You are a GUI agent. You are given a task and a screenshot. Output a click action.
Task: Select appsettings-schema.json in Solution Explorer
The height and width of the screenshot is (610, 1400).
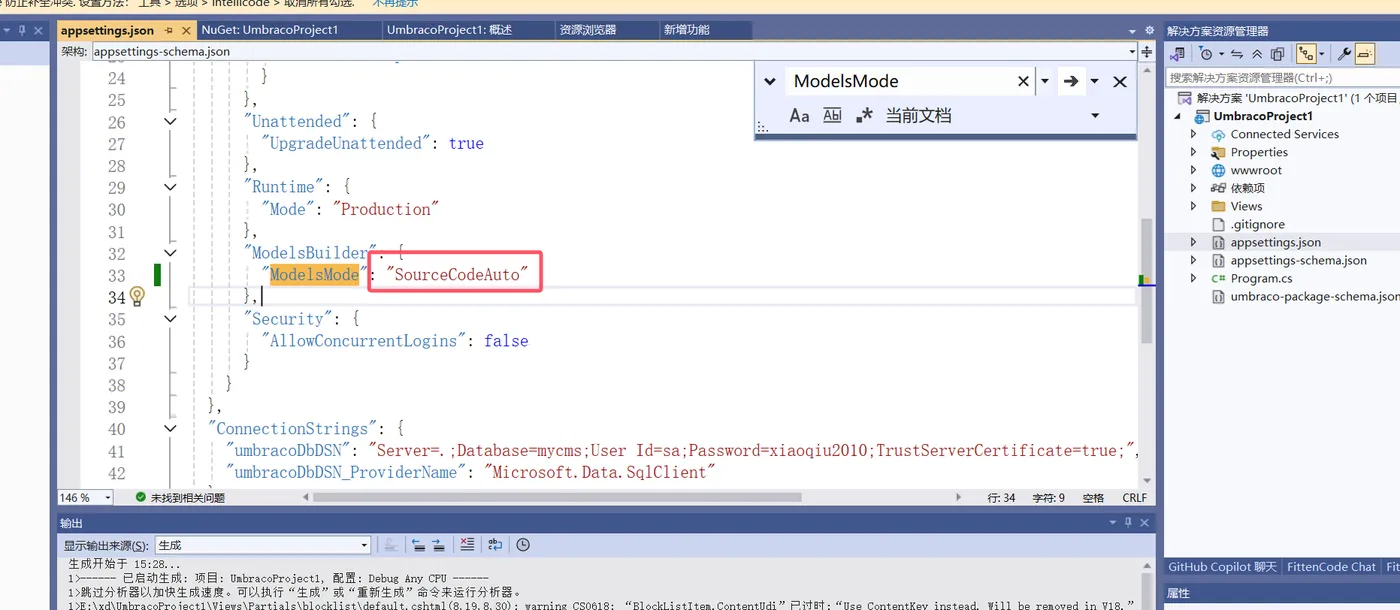(1298, 260)
